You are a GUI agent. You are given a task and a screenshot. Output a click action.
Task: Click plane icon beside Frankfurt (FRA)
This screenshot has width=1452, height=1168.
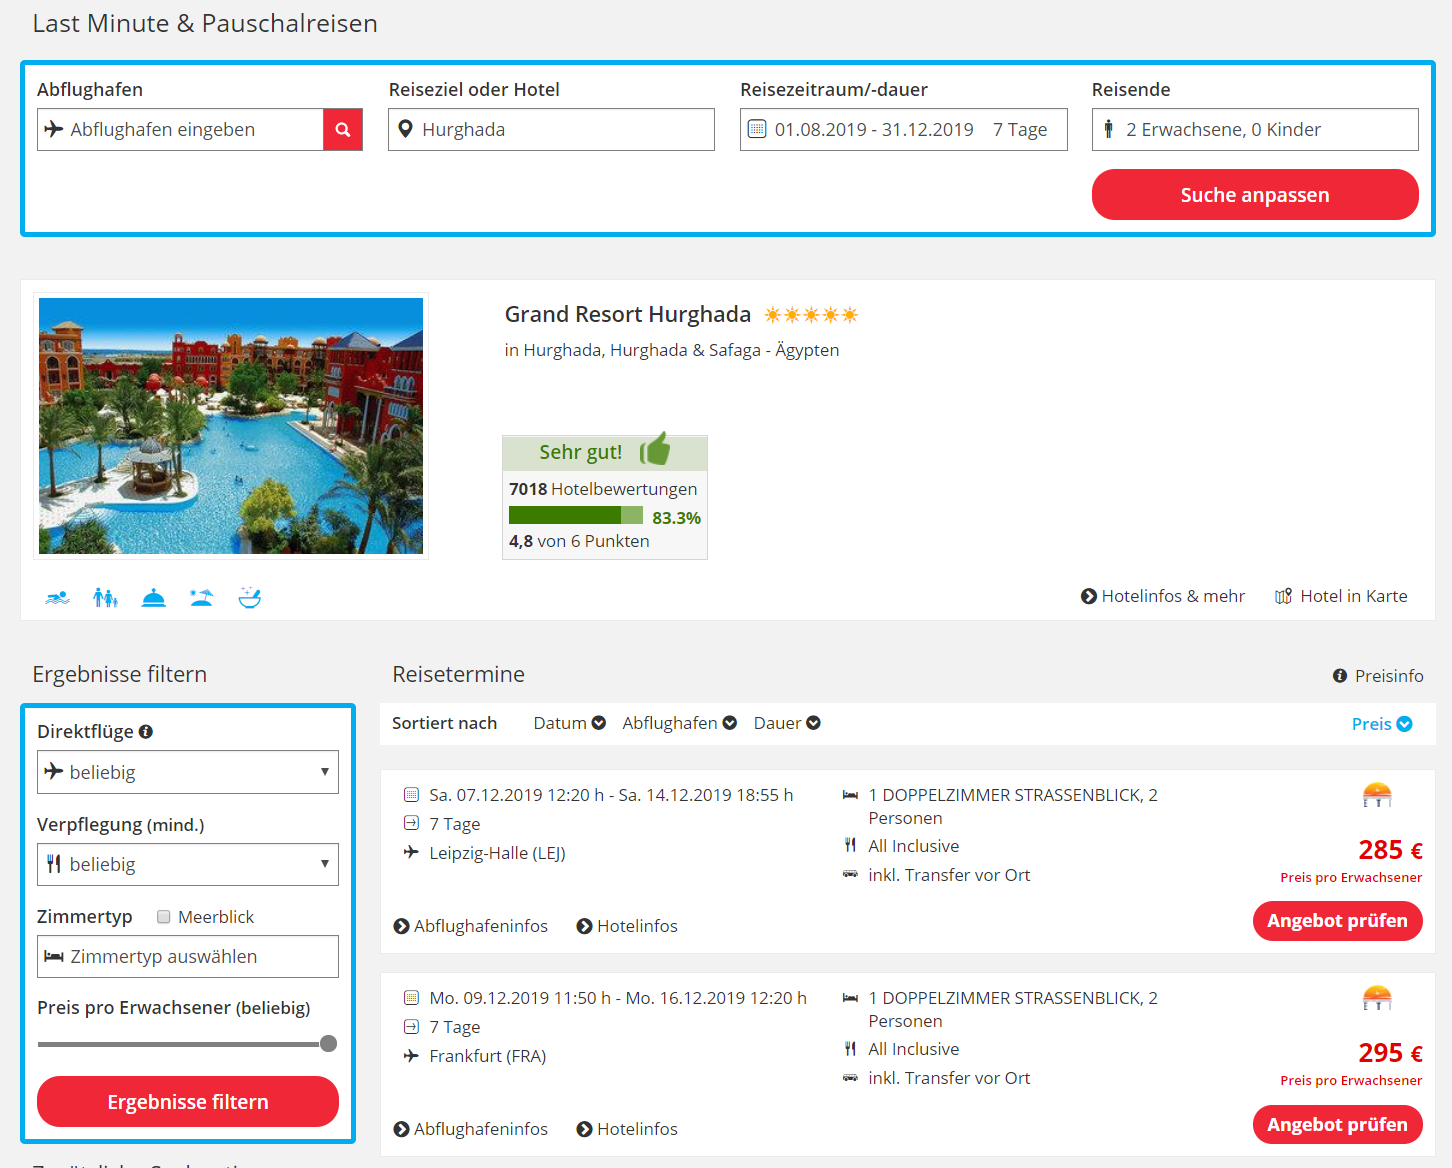[x=411, y=1056]
